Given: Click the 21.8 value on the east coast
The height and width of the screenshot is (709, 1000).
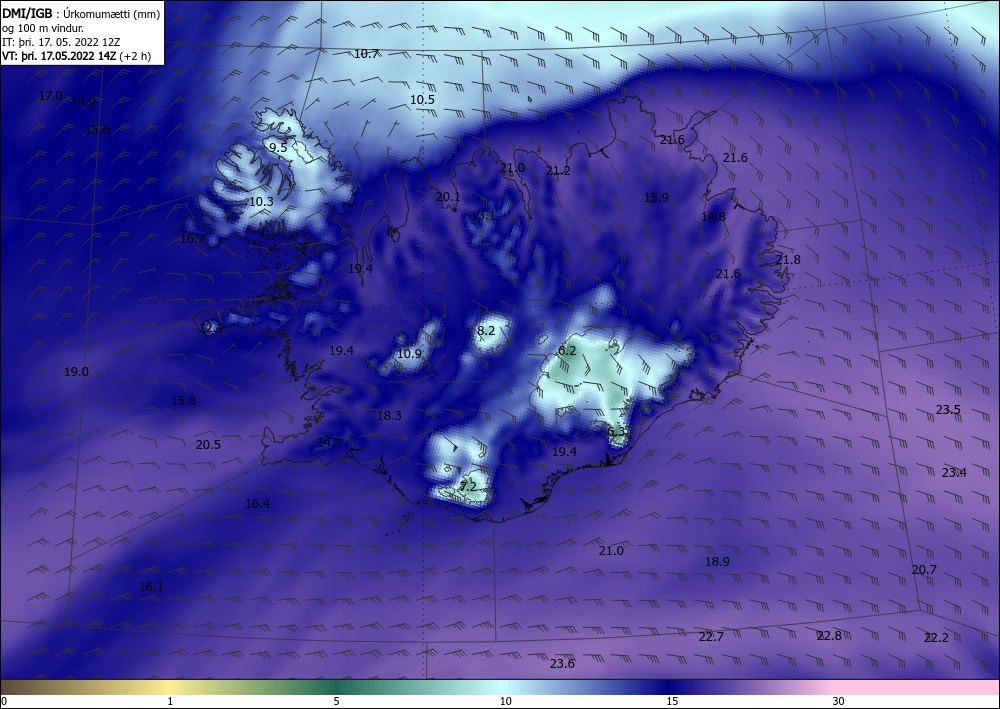Looking at the screenshot, I should tap(788, 259).
